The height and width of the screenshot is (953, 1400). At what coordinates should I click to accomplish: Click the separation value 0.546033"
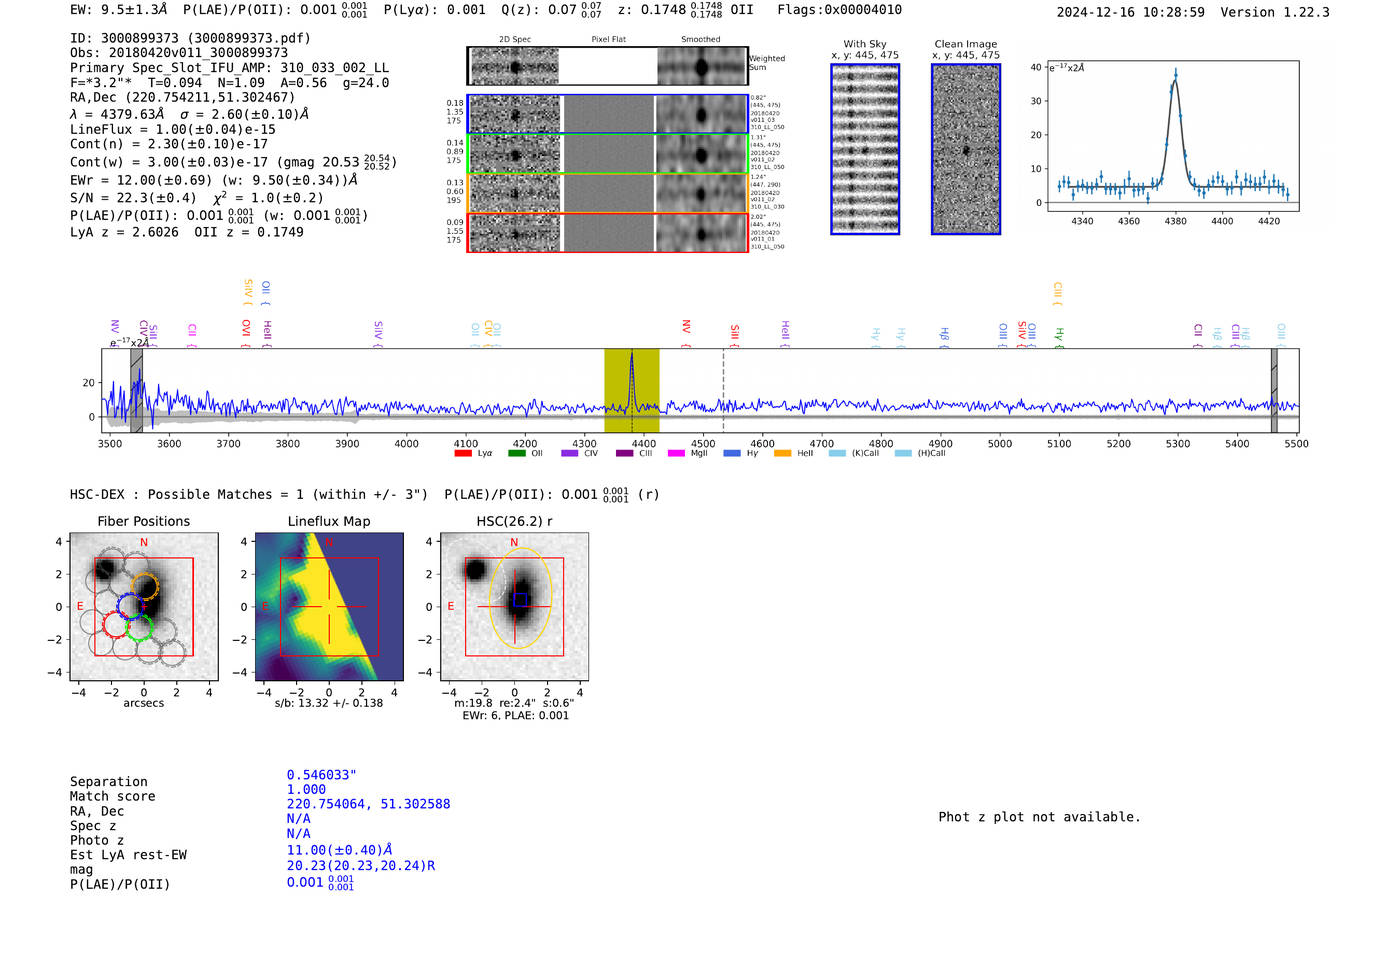point(322,775)
